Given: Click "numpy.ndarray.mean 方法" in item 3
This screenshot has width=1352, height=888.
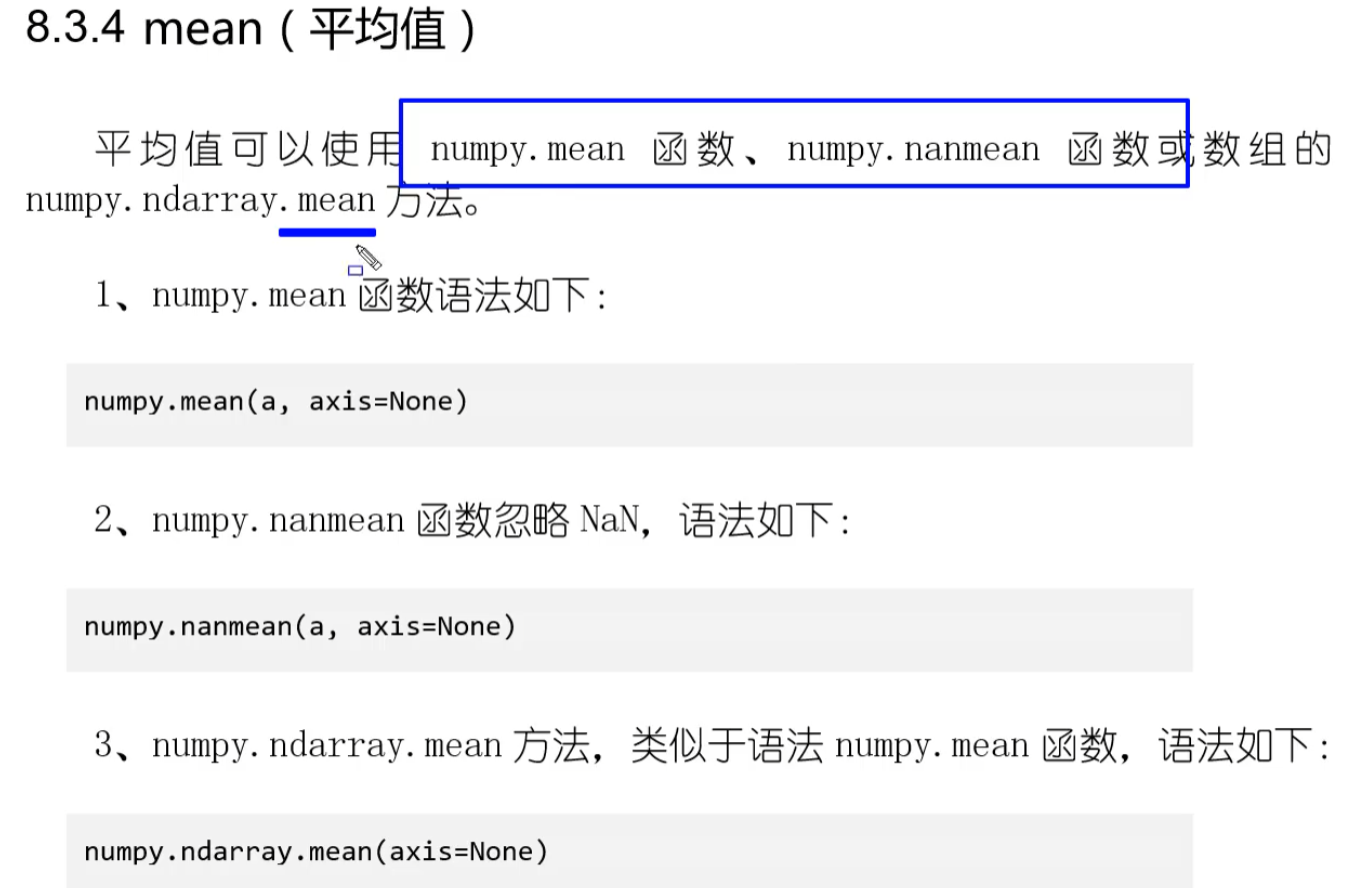Looking at the screenshot, I should [370, 746].
